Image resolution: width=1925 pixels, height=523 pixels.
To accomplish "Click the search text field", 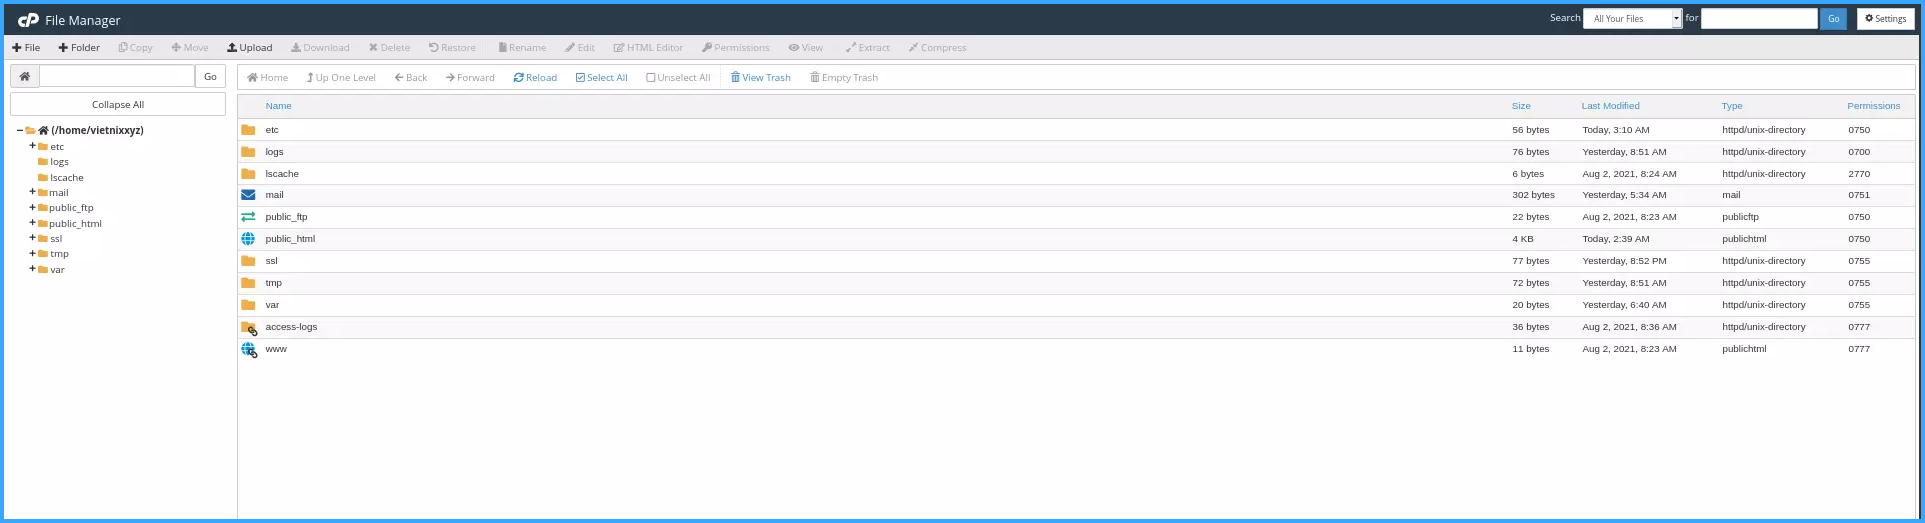I will 1759,18.
